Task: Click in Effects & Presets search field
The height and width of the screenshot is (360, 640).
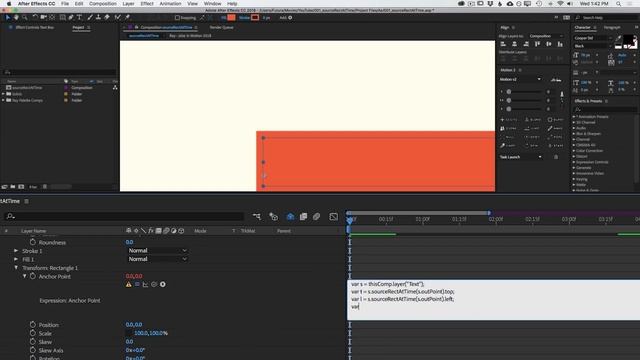Action: point(604,109)
